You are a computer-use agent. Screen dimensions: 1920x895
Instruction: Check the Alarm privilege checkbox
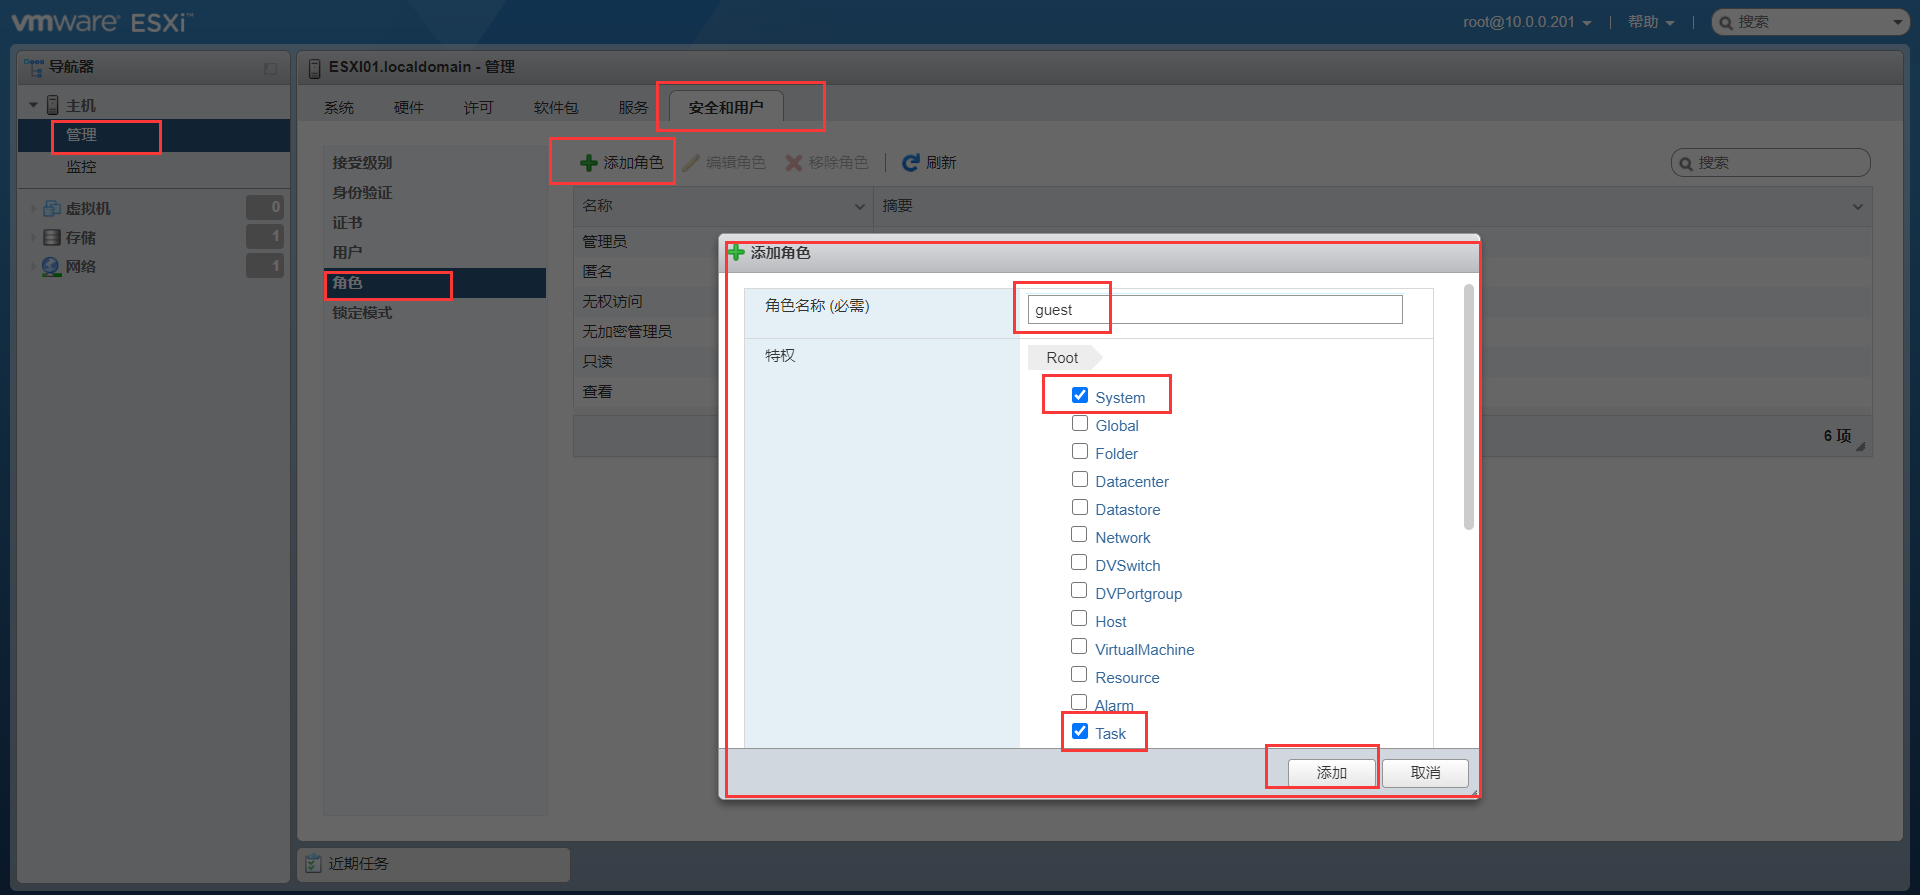pyautogui.click(x=1079, y=702)
